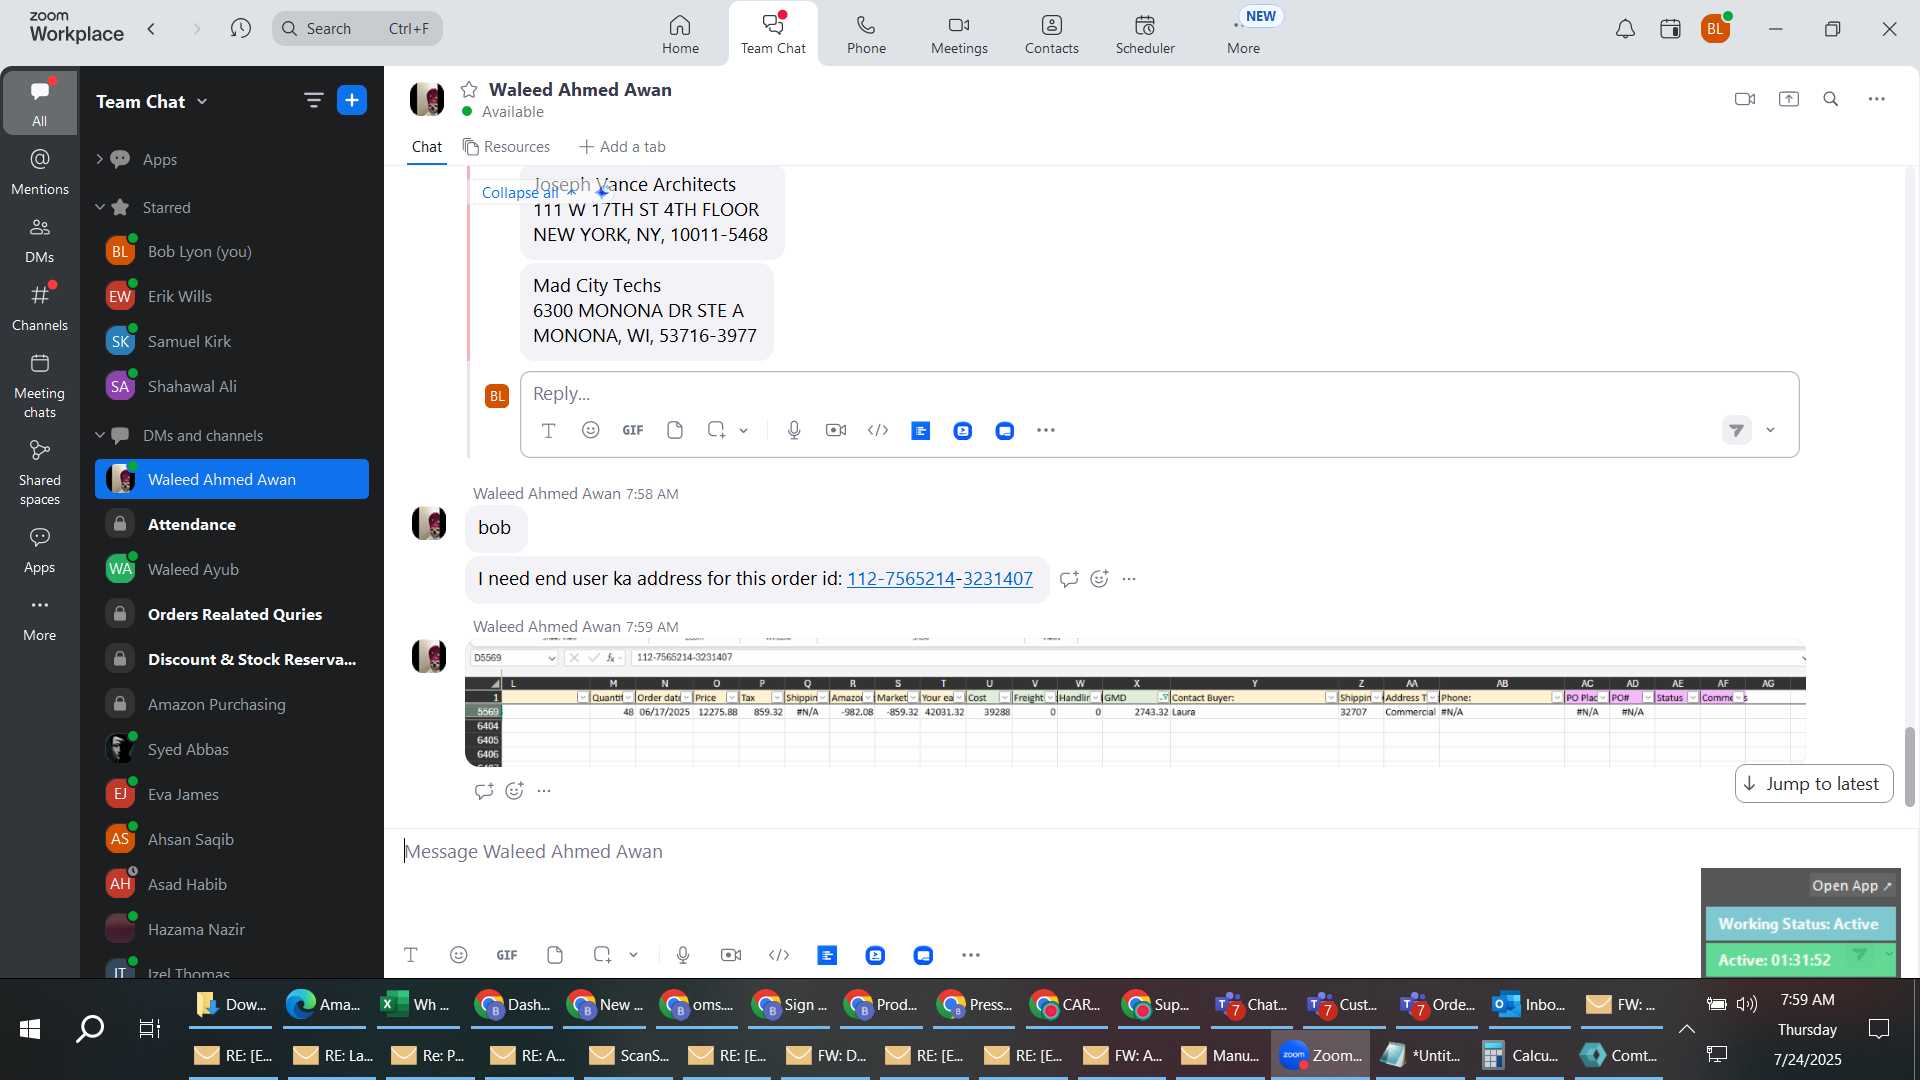Image resolution: width=1920 pixels, height=1080 pixels.
Task: Open the format text tool in message composer
Action: coord(411,955)
